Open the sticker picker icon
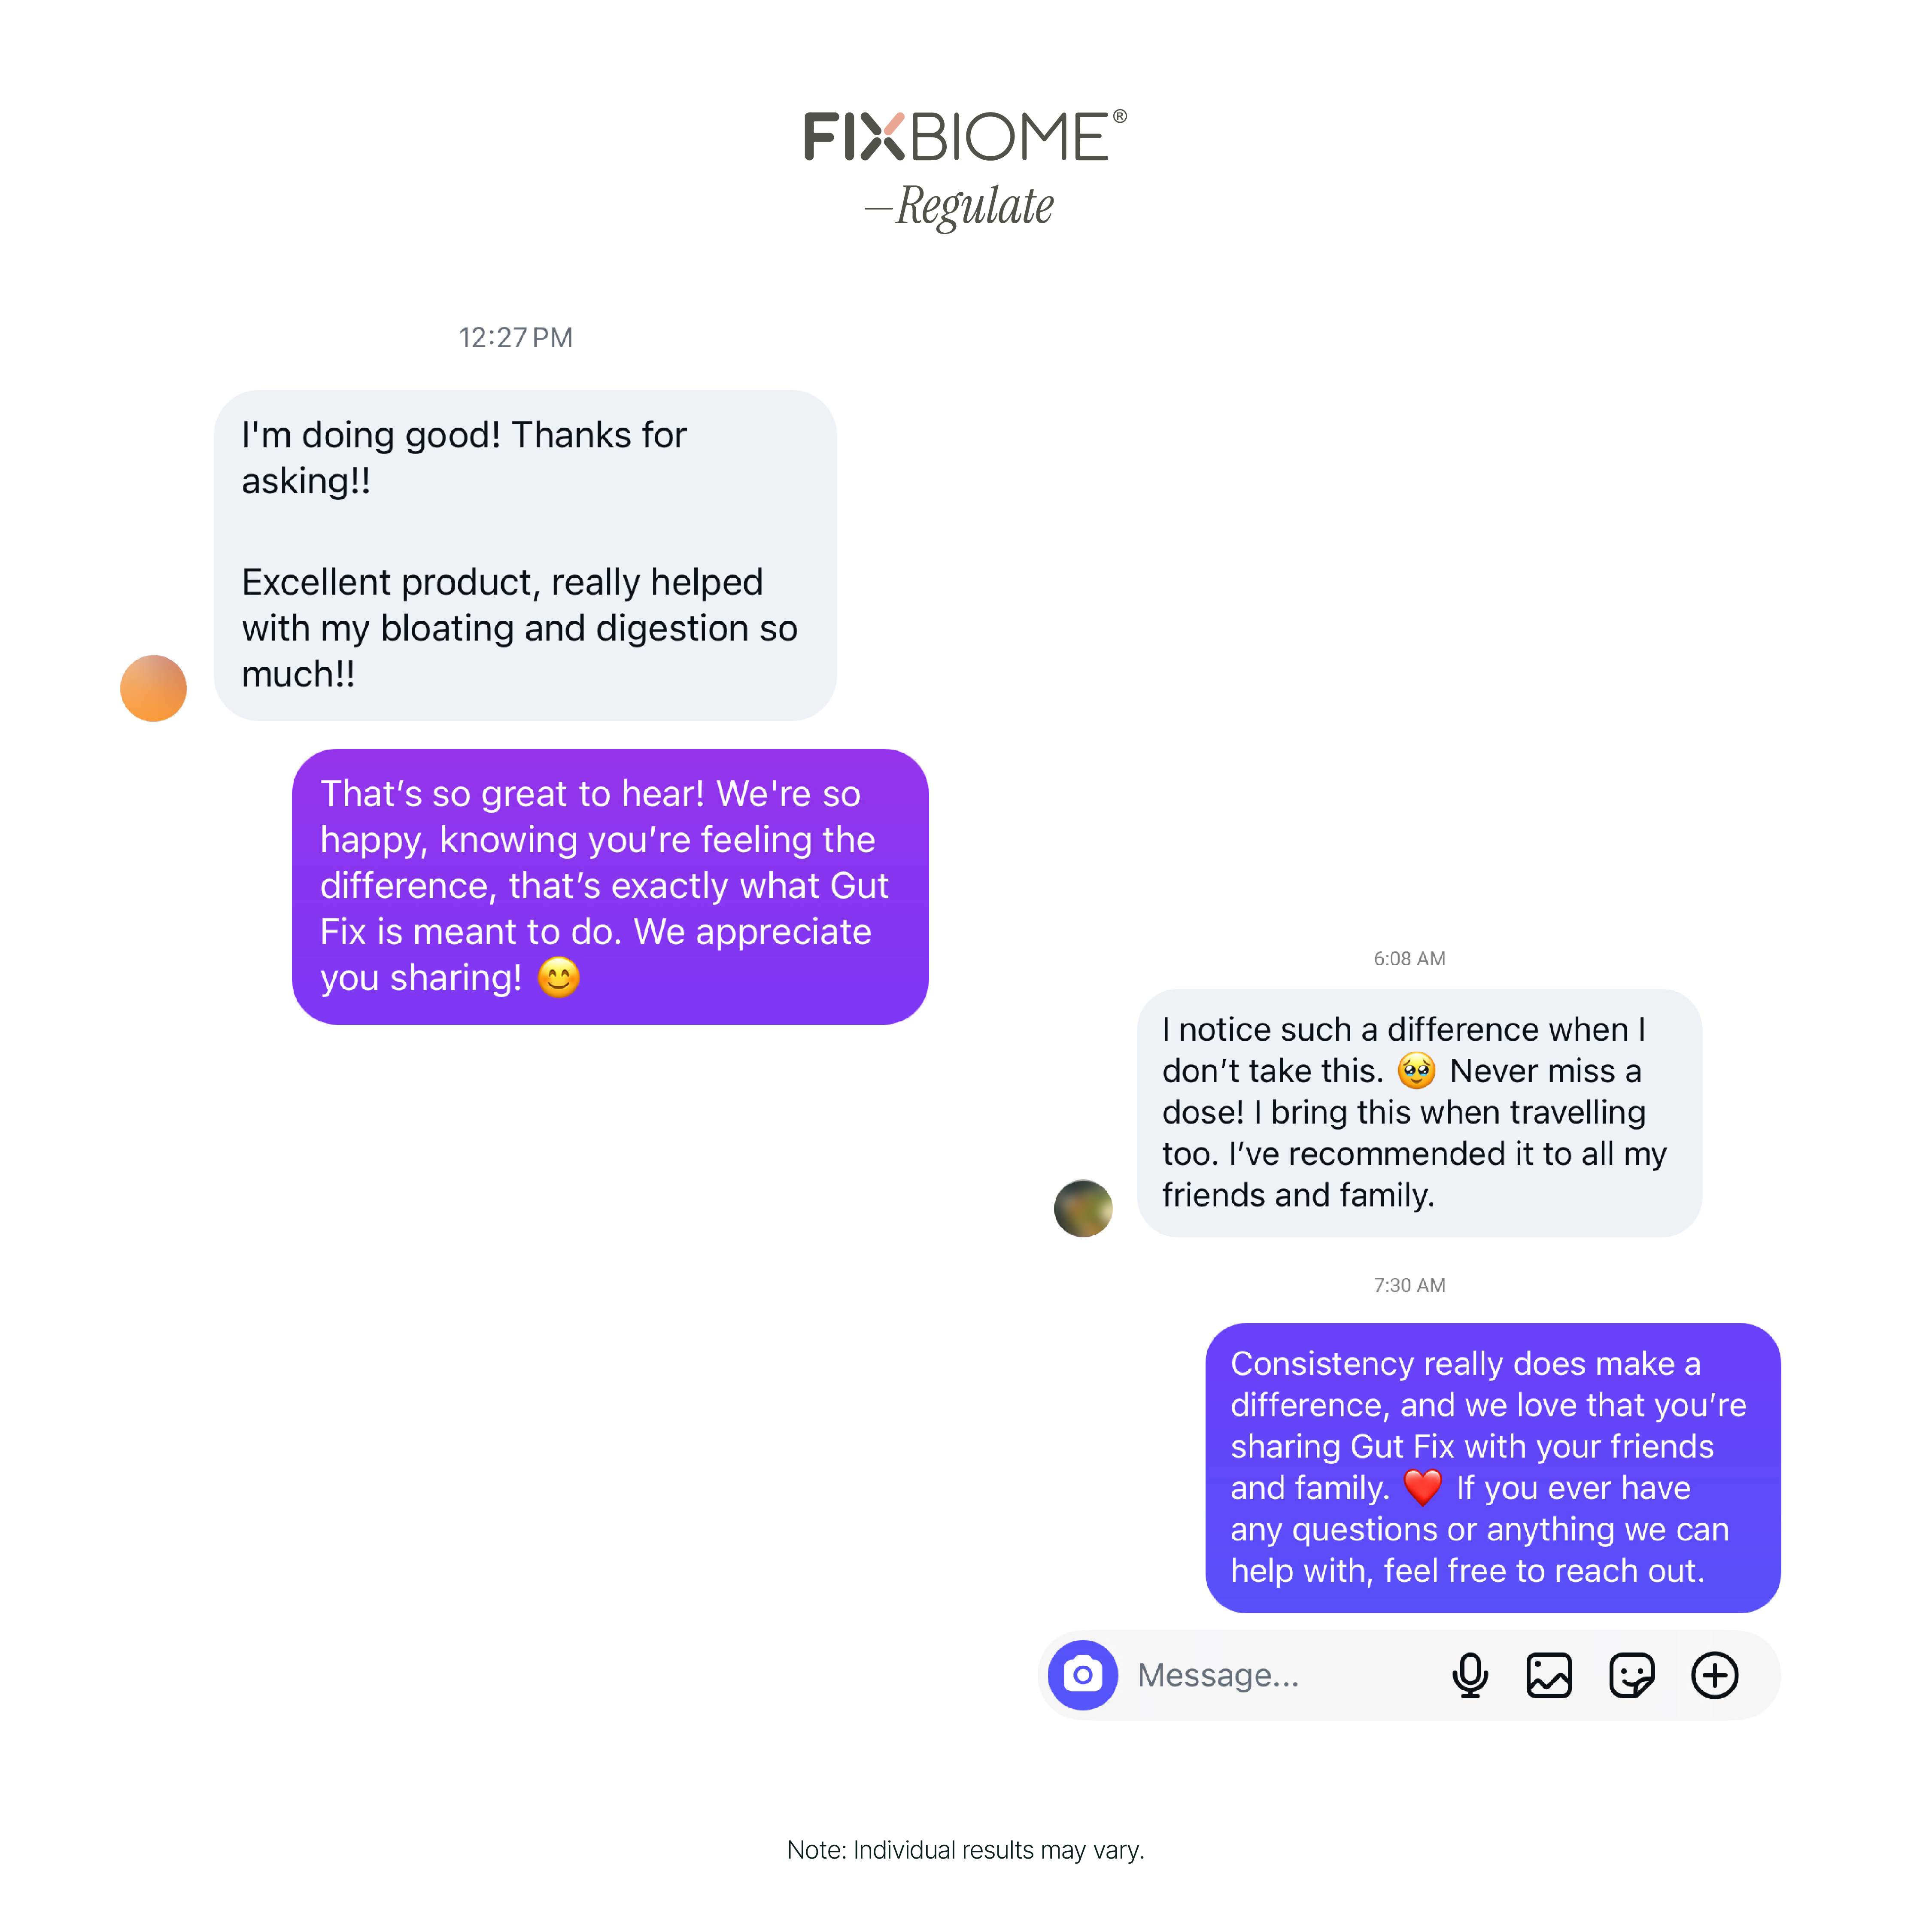The width and height of the screenshot is (1932, 1932). coord(1631,1675)
